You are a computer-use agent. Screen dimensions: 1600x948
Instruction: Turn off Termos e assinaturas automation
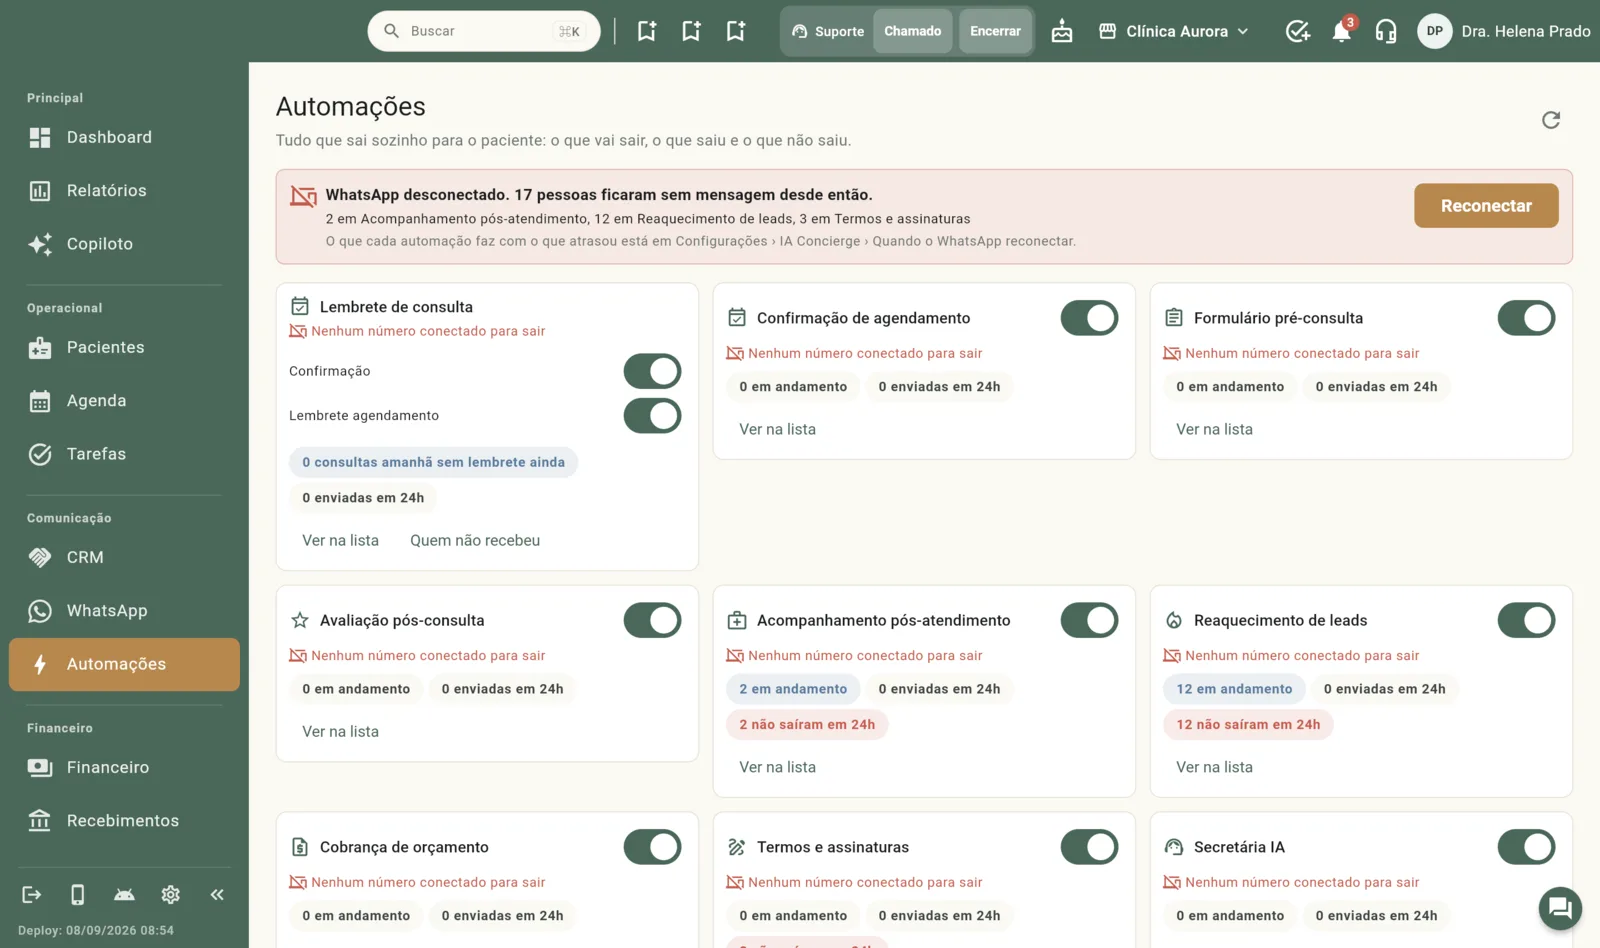pos(1089,847)
